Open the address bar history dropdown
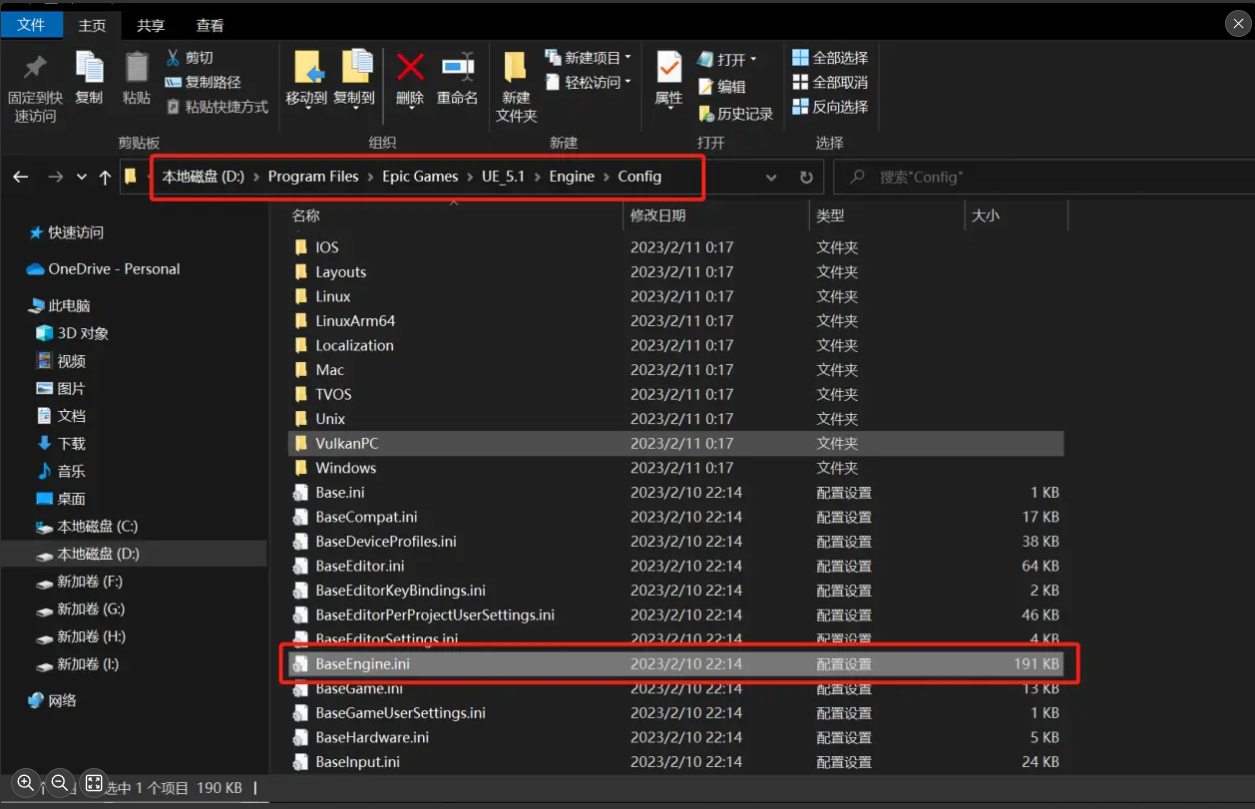This screenshot has width=1255, height=809. (771, 177)
